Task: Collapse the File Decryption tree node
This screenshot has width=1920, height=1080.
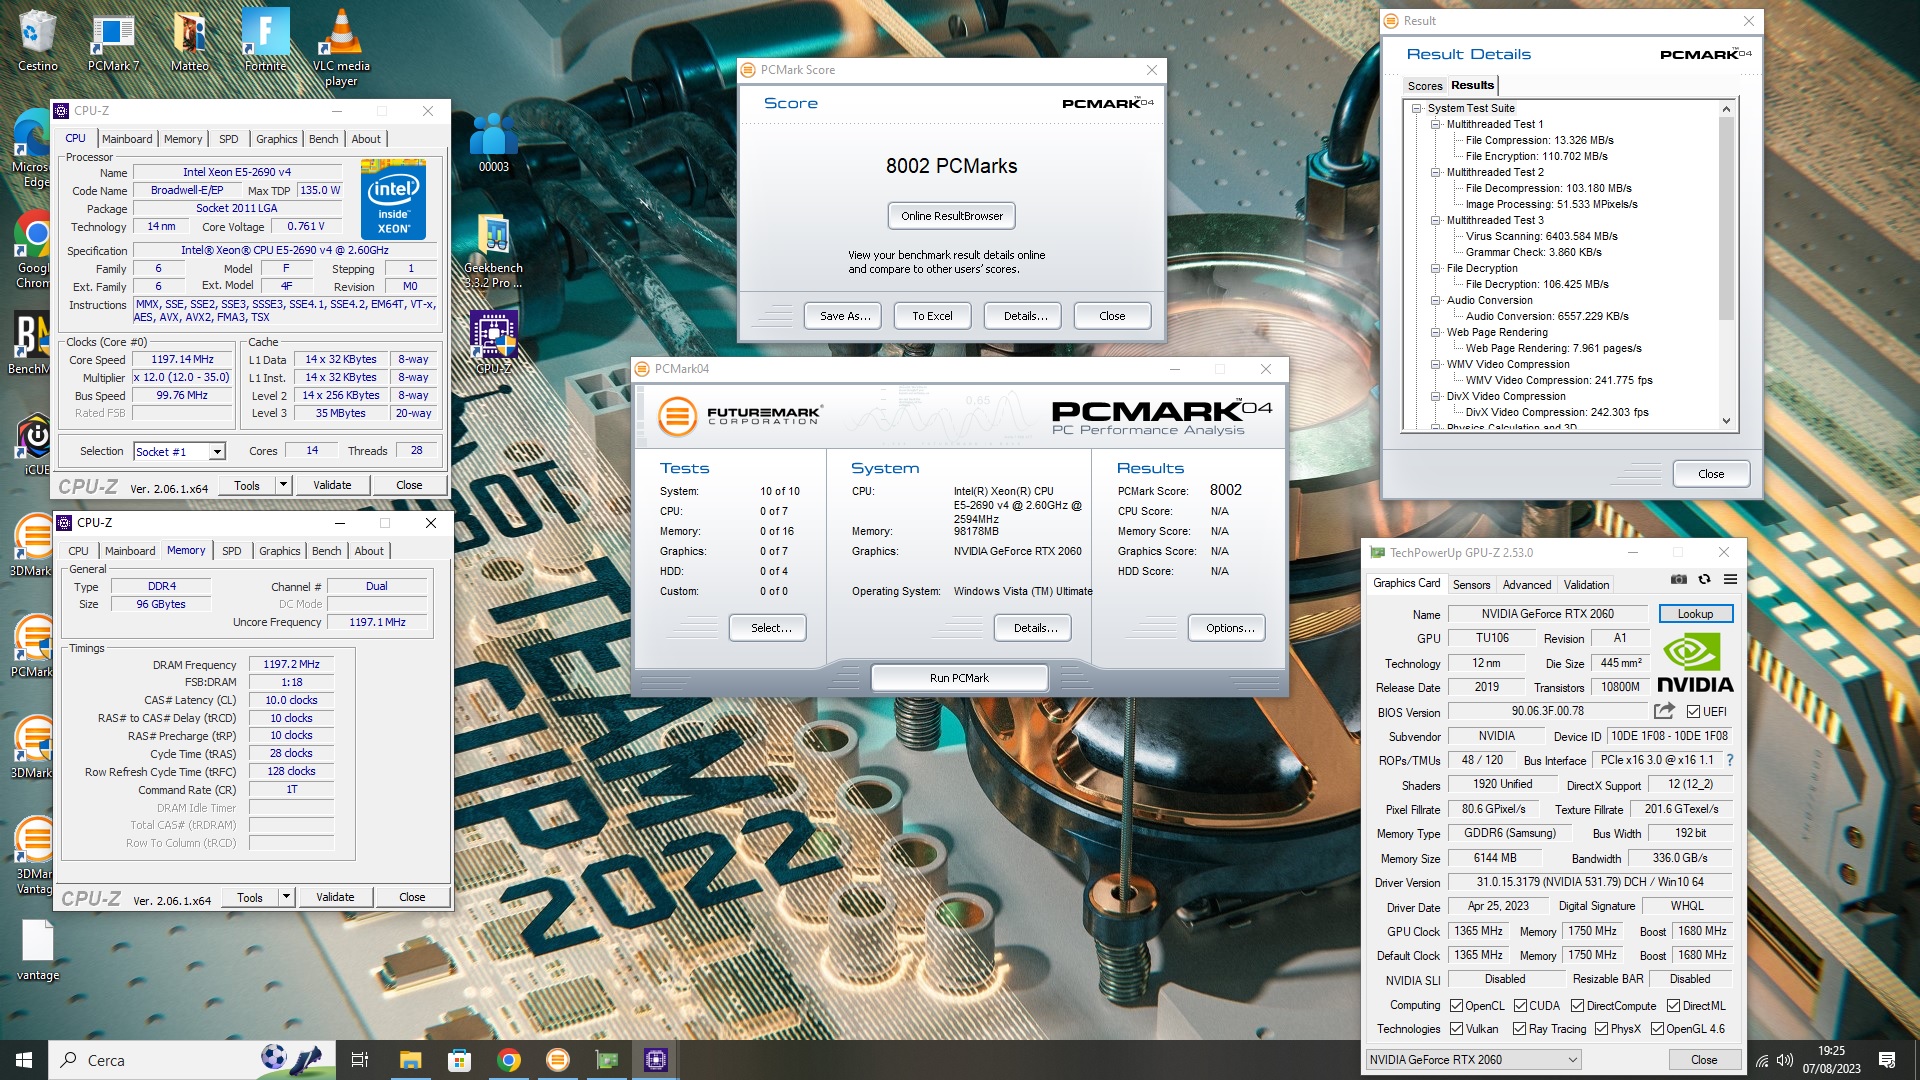Action: tap(1436, 268)
